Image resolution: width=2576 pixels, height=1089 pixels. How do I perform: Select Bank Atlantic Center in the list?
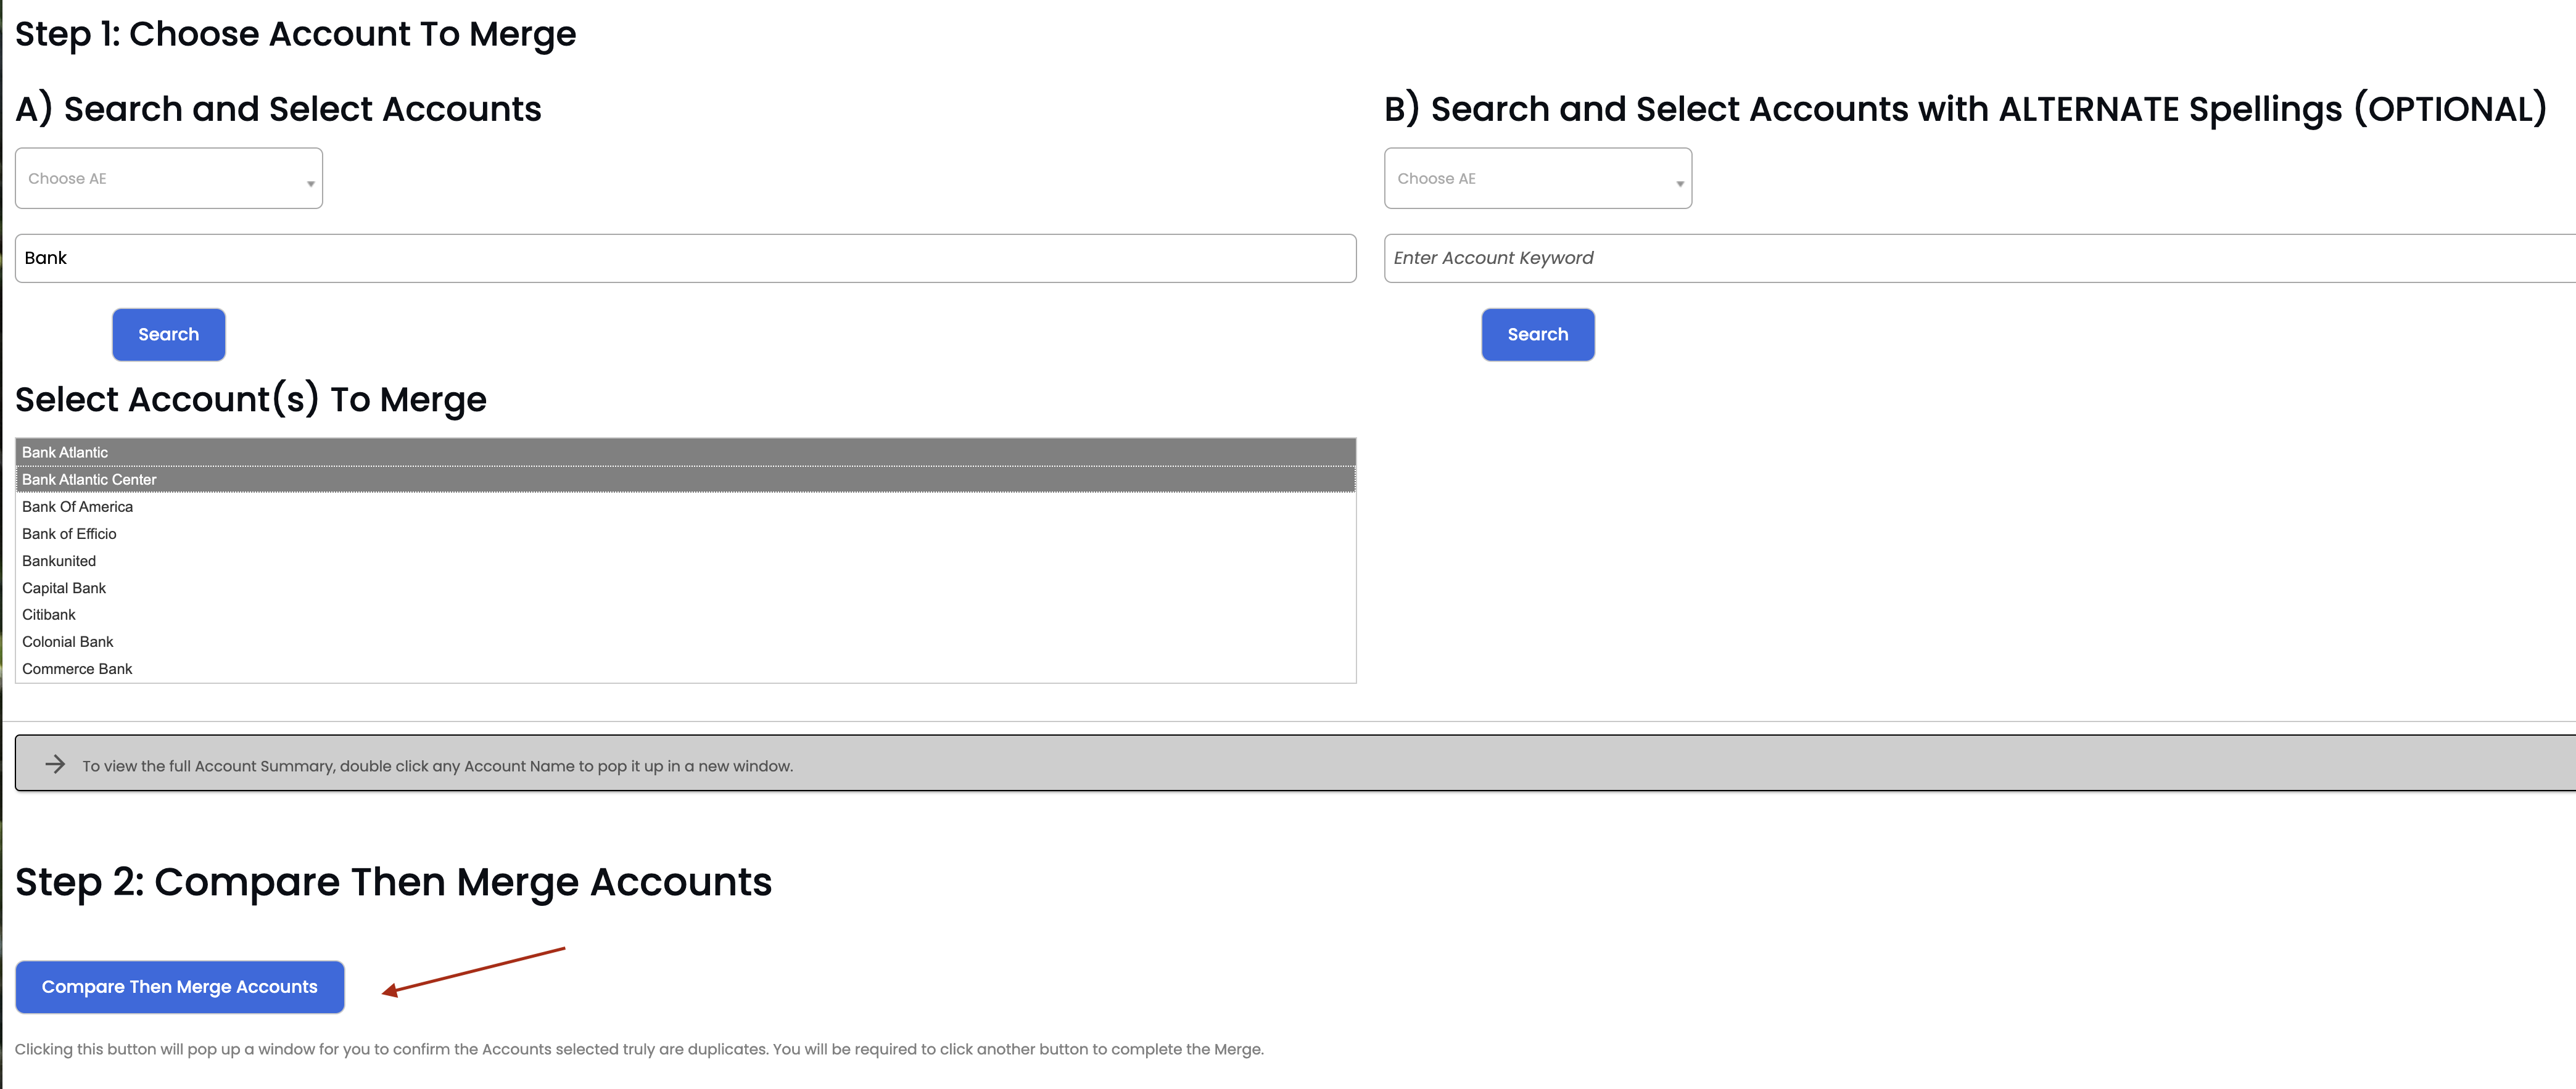pyautogui.click(x=686, y=479)
